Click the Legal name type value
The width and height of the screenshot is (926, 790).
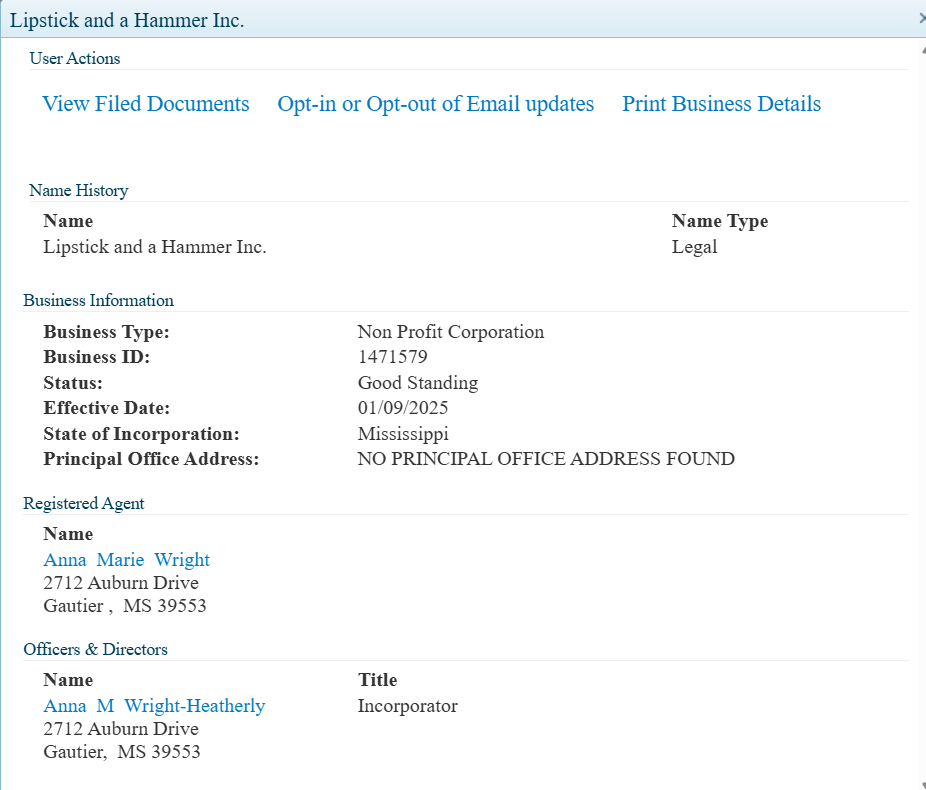tap(695, 247)
